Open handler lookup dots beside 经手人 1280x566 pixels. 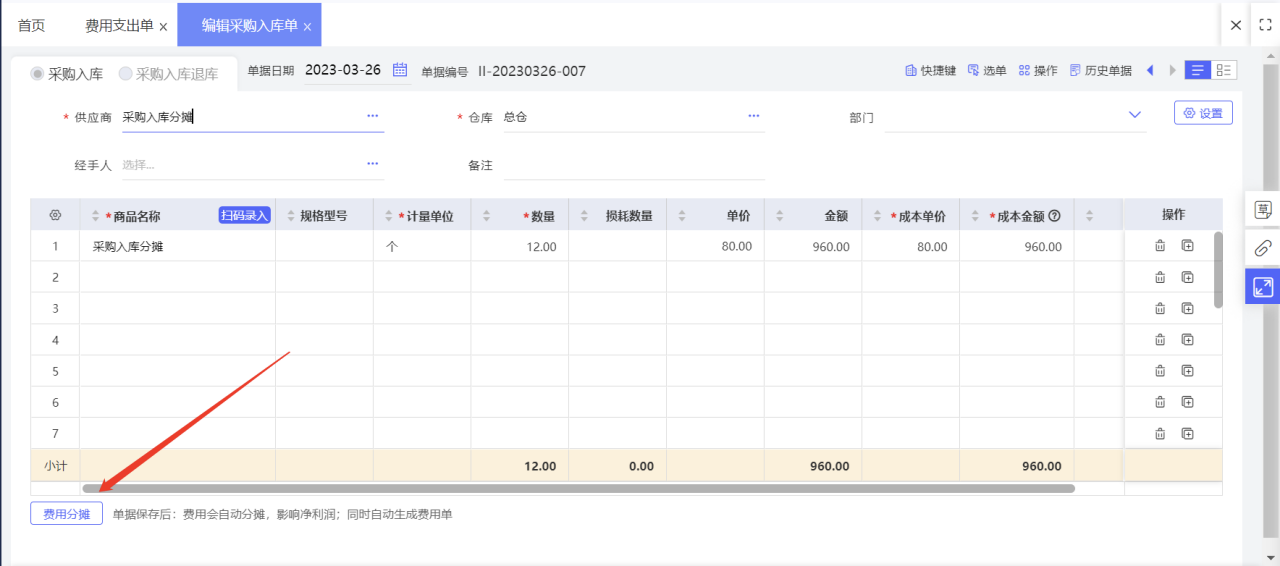(373, 164)
